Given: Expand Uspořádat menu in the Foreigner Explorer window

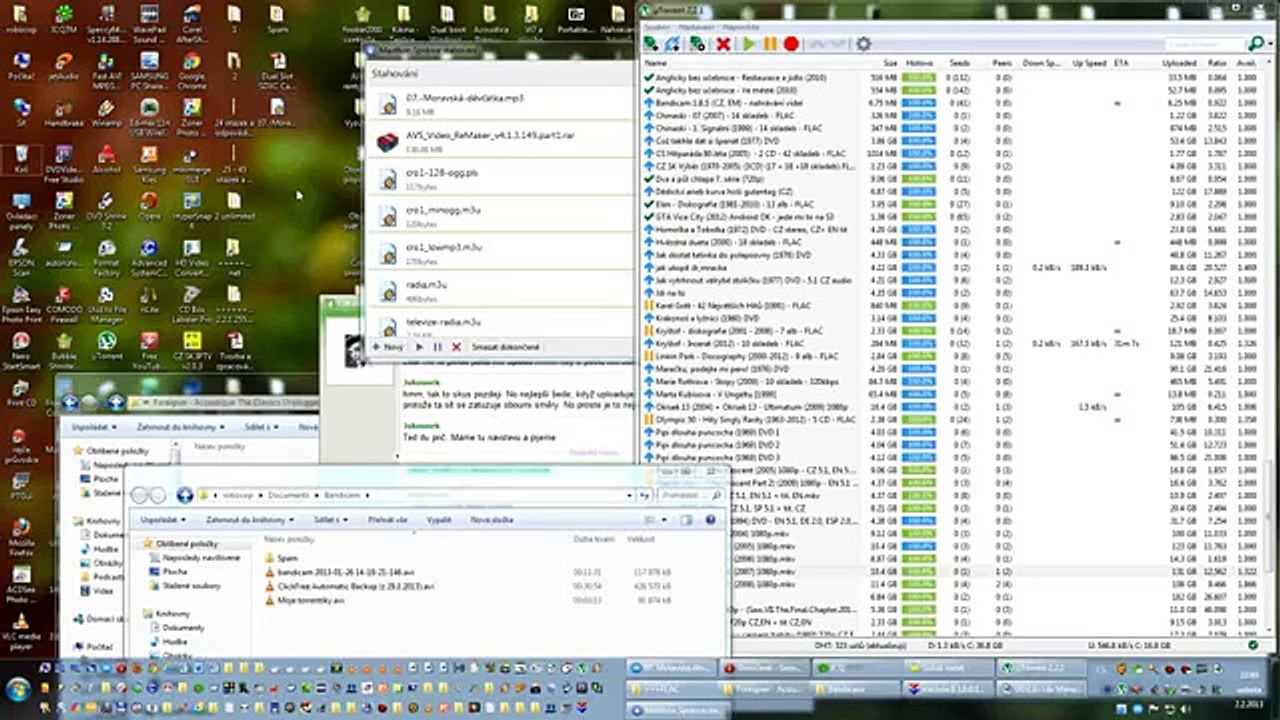Looking at the screenshot, I should pyautogui.click(x=97, y=427).
